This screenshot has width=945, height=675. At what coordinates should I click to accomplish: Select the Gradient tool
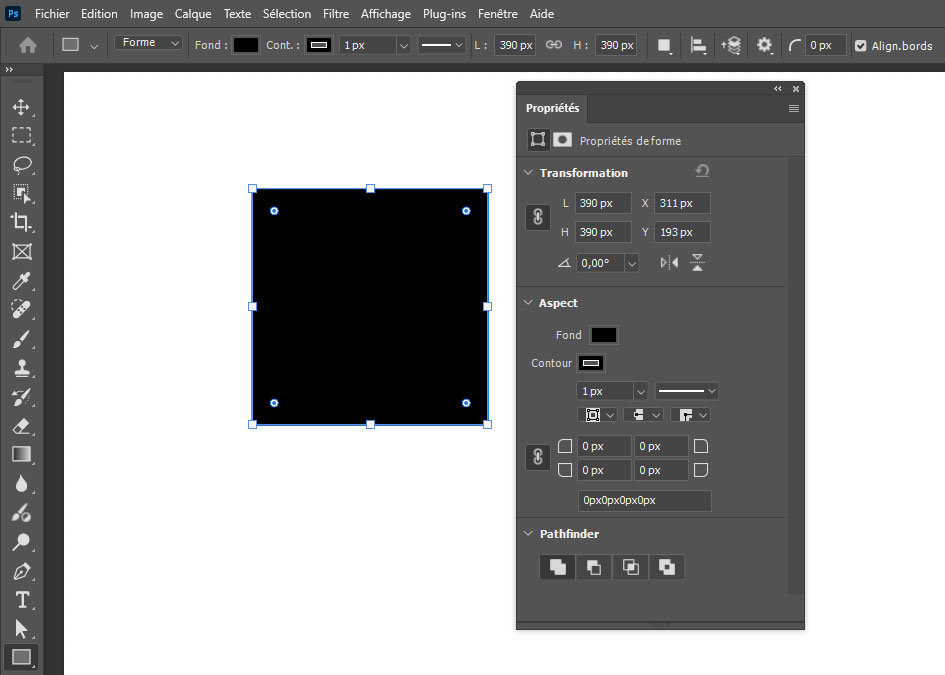click(x=21, y=454)
